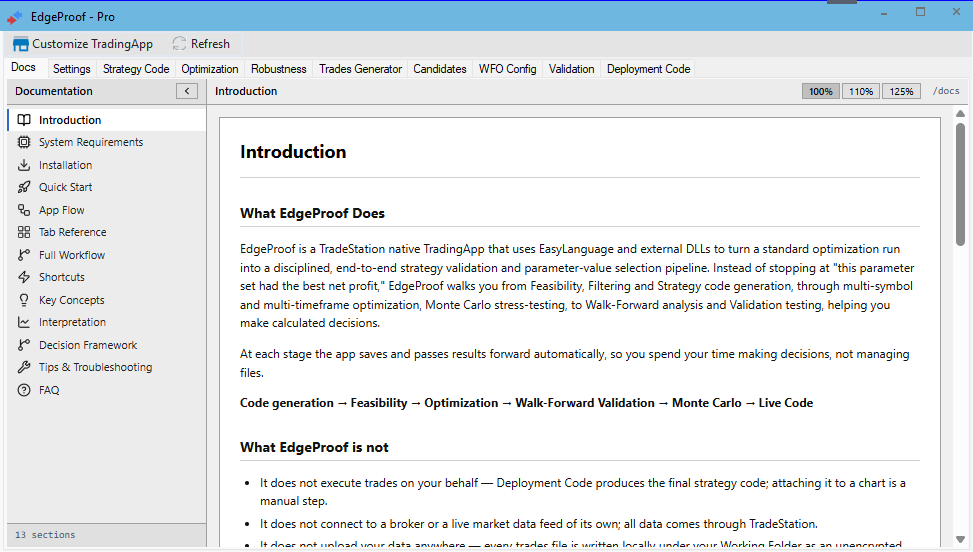Click the large Introduction page heading
This screenshot has width=973, height=552.
pos(293,152)
